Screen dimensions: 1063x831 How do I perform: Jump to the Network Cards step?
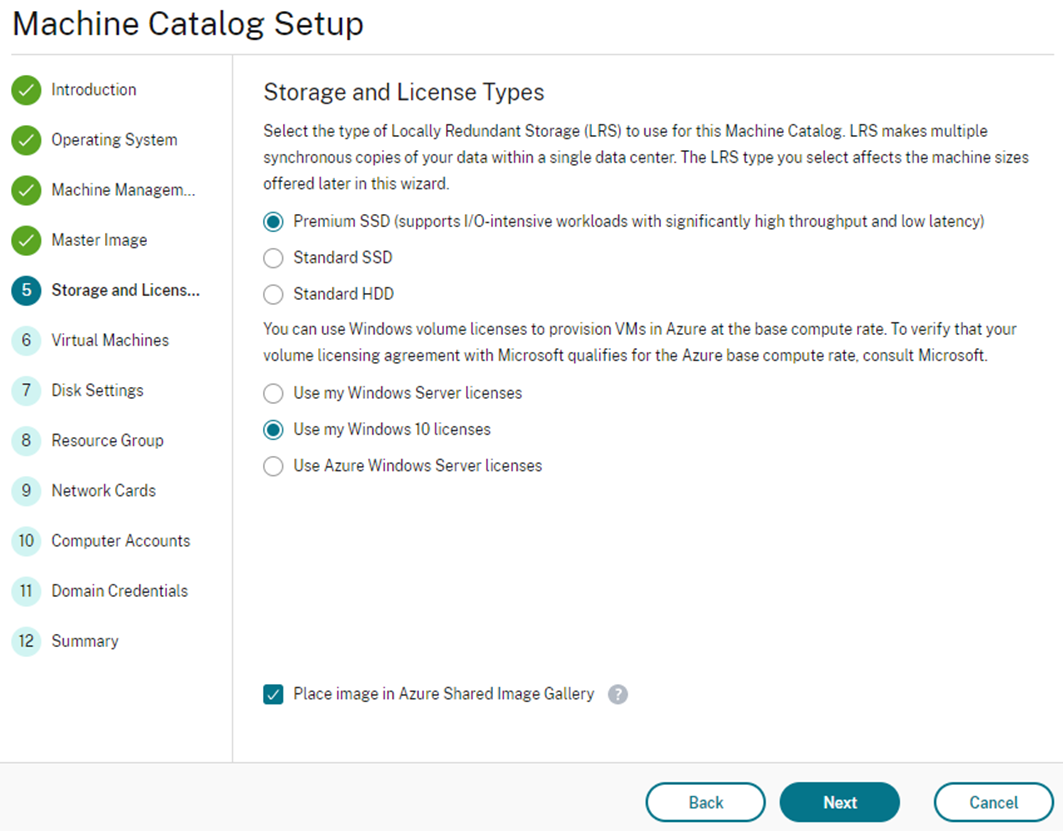[x=104, y=491]
